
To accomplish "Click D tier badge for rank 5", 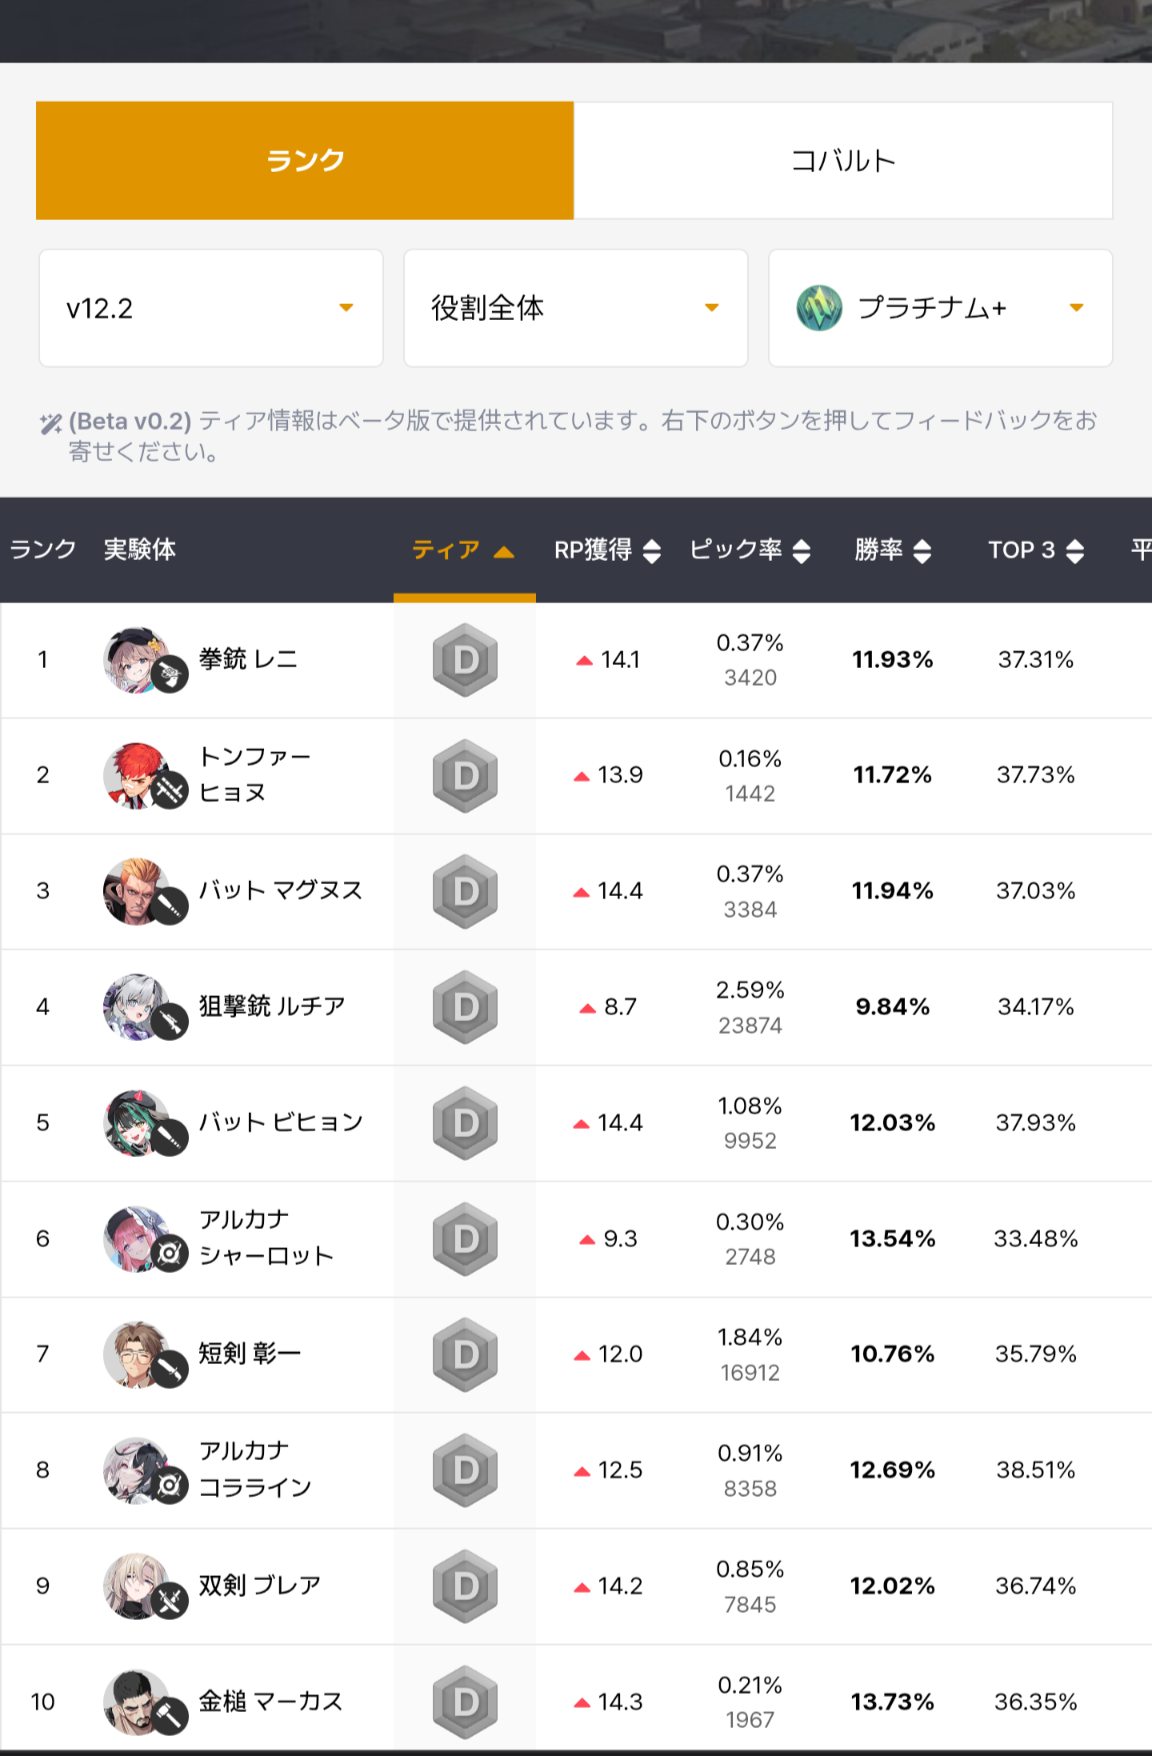I will tap(465, 1123).
